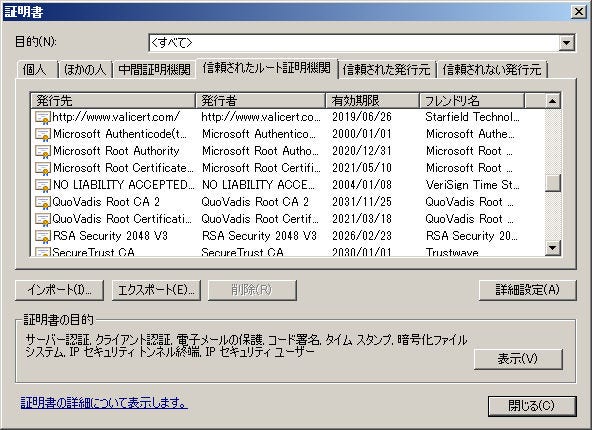
Task: Click certificate icon beside Microsoft Authenticode row
Action: 43,134
